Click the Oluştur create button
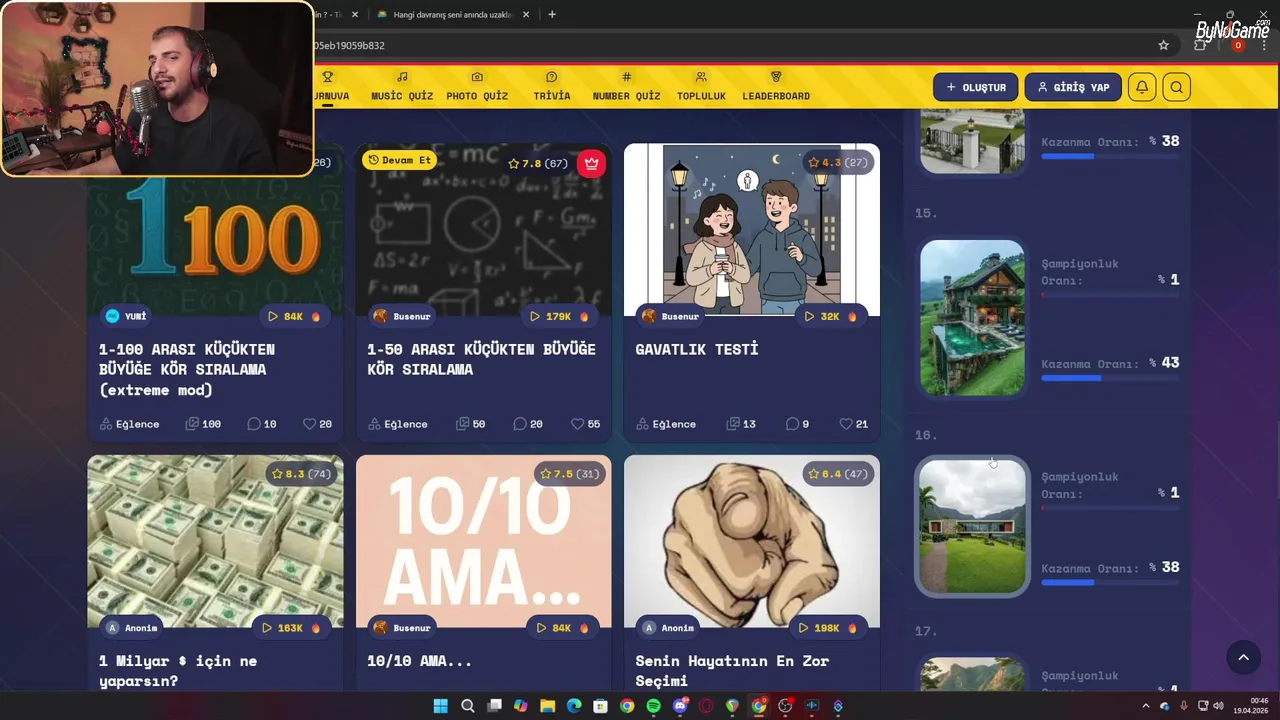The image size is (1280, 720). [976, 87]
